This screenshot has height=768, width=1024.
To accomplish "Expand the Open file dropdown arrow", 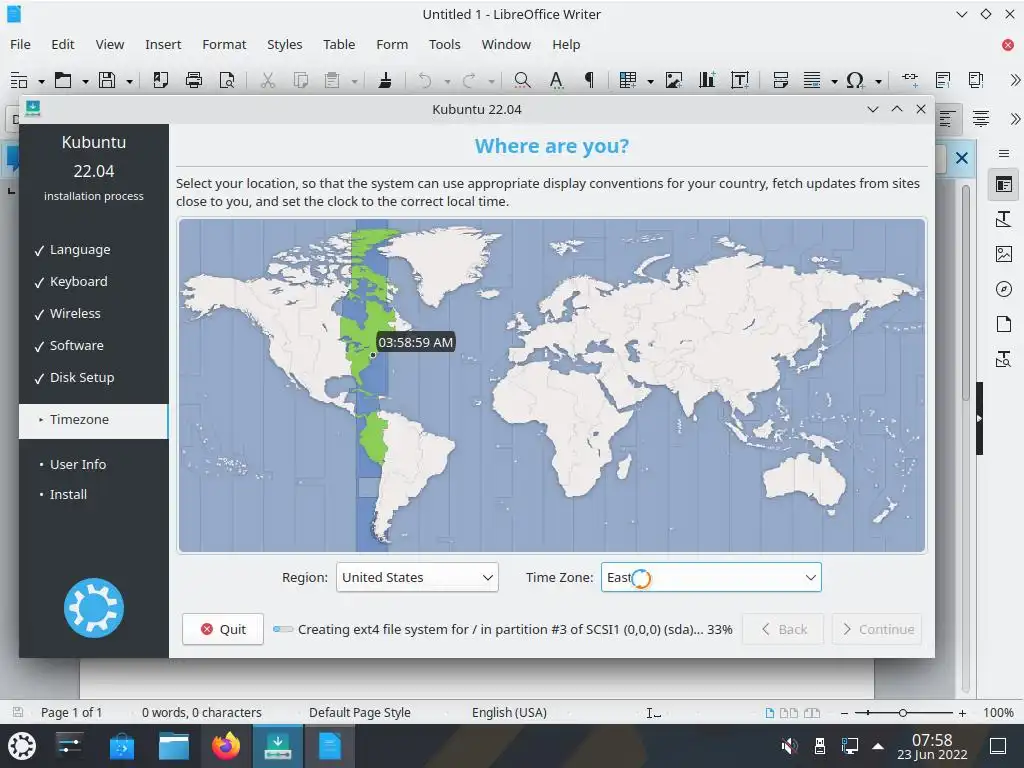I will click(x=85, y=82).
